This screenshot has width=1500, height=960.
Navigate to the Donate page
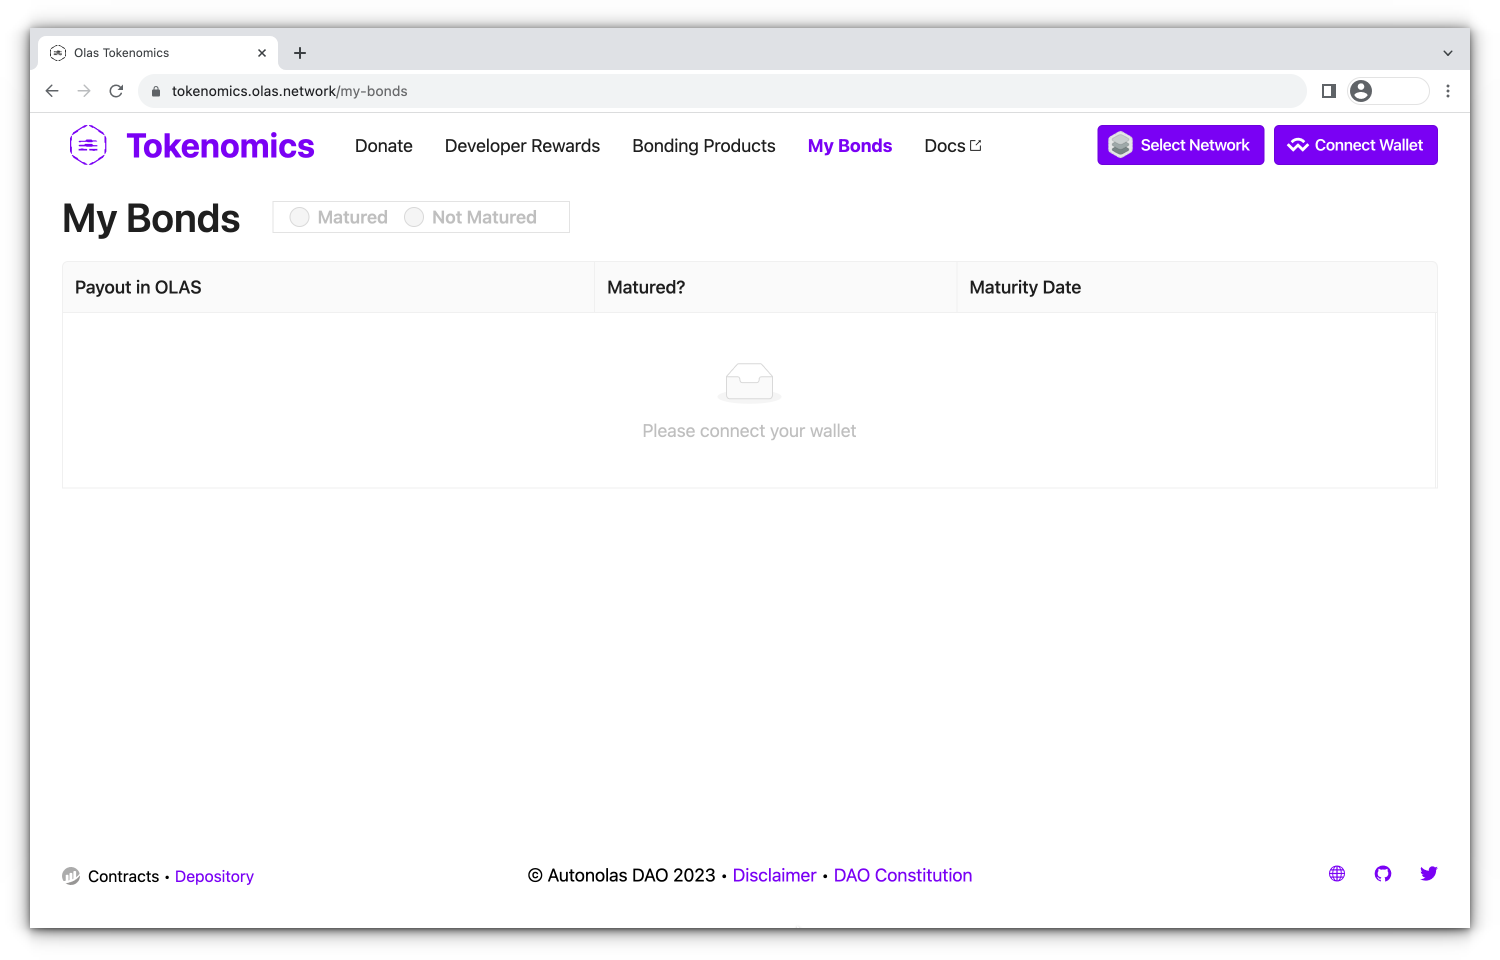(383, 146)
